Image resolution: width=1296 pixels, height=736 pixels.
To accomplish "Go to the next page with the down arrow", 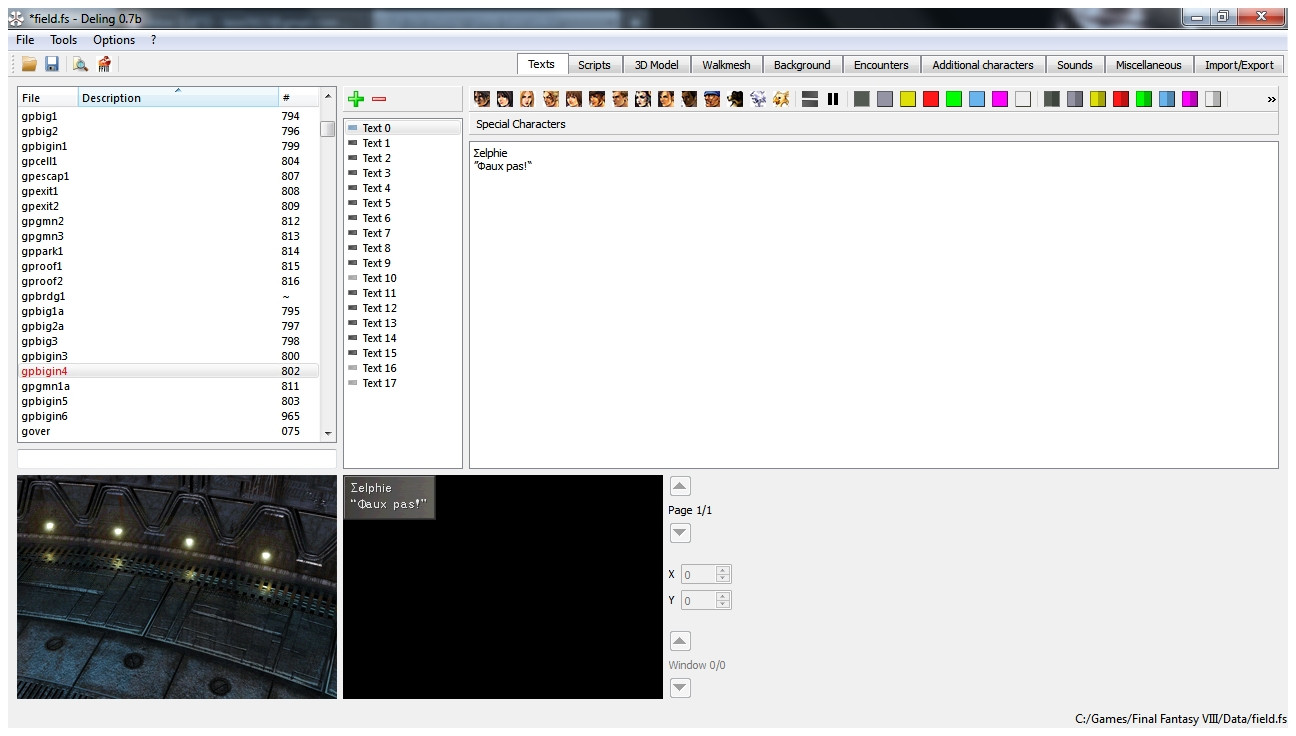I will tap(680, 533).
